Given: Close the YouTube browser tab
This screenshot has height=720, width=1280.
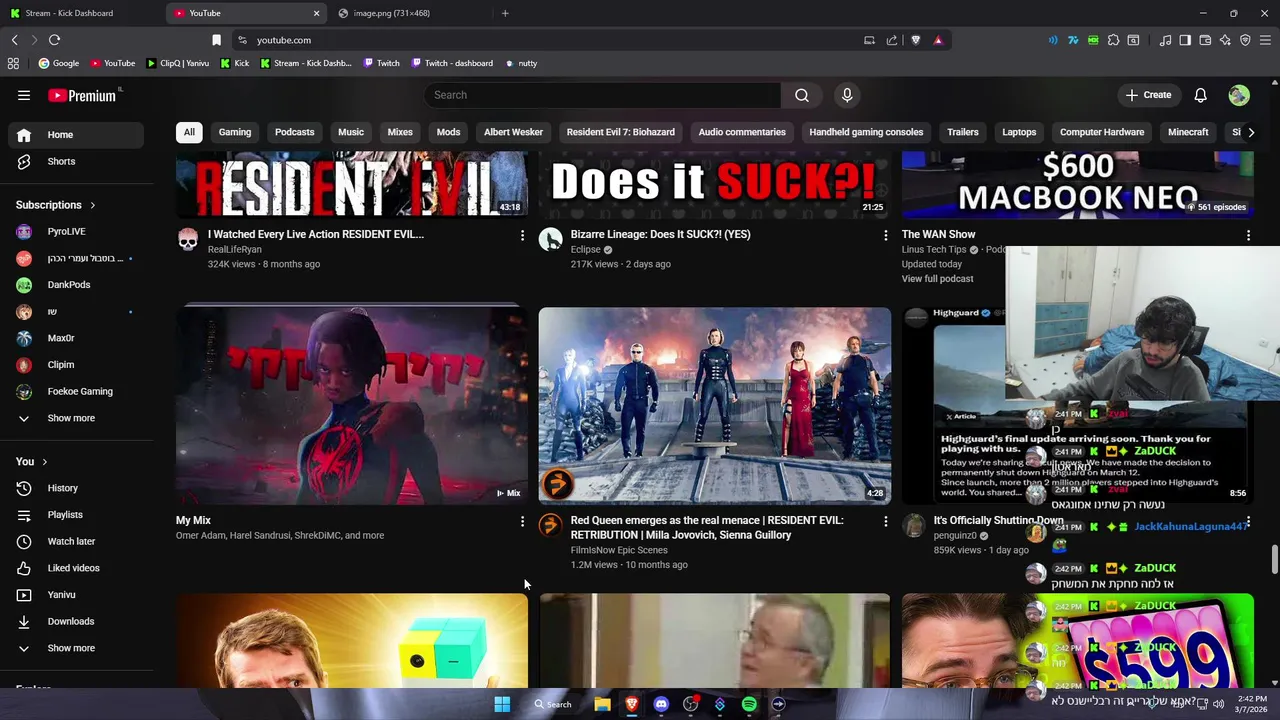Looking at the screenshot, I should (317, 13).
